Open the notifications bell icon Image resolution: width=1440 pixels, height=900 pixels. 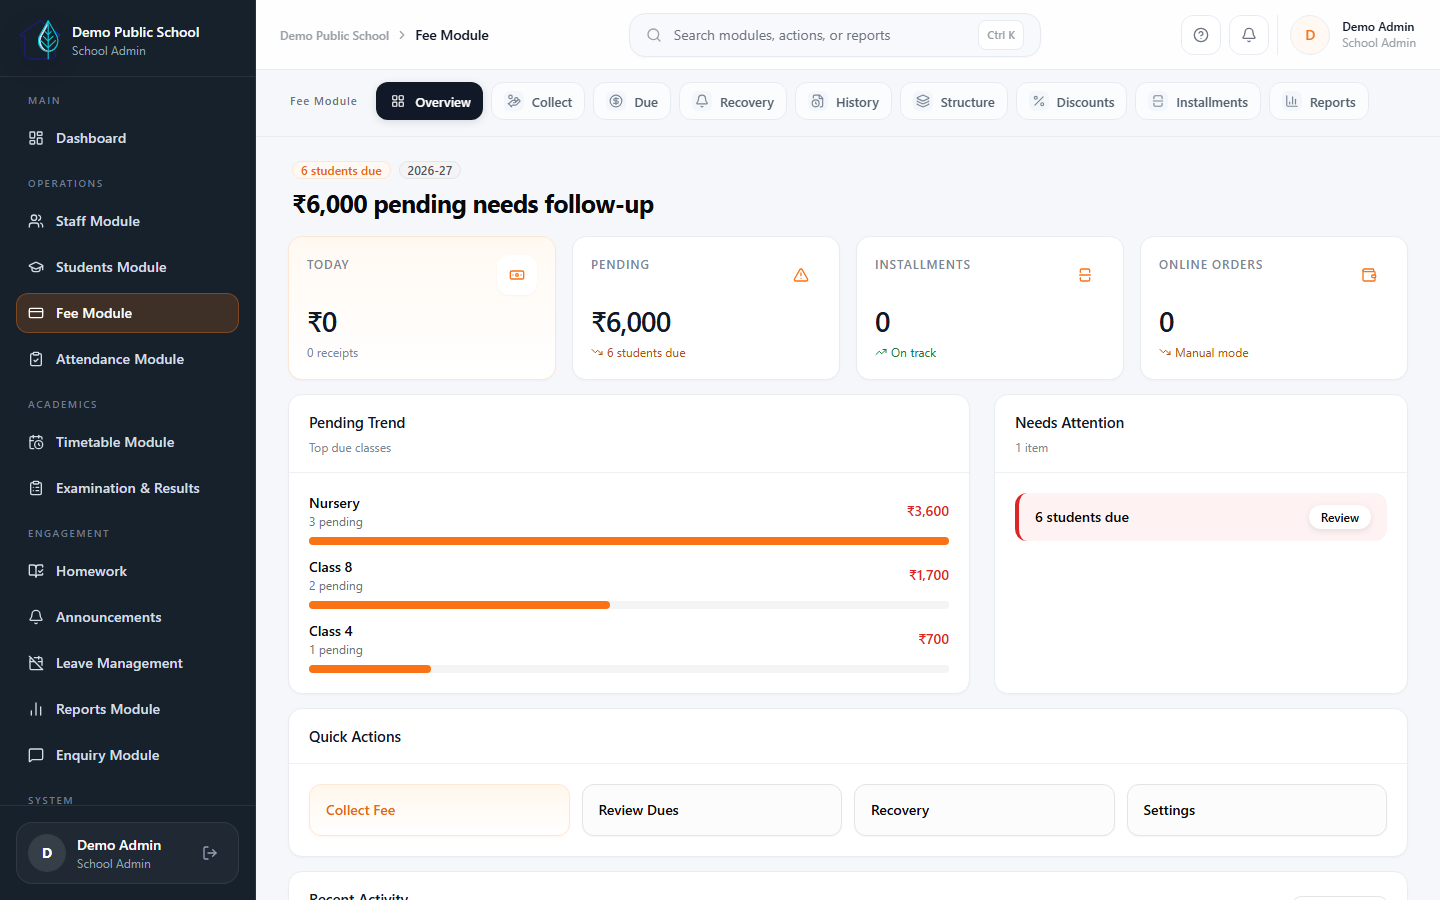click(x=1249, y=35)
